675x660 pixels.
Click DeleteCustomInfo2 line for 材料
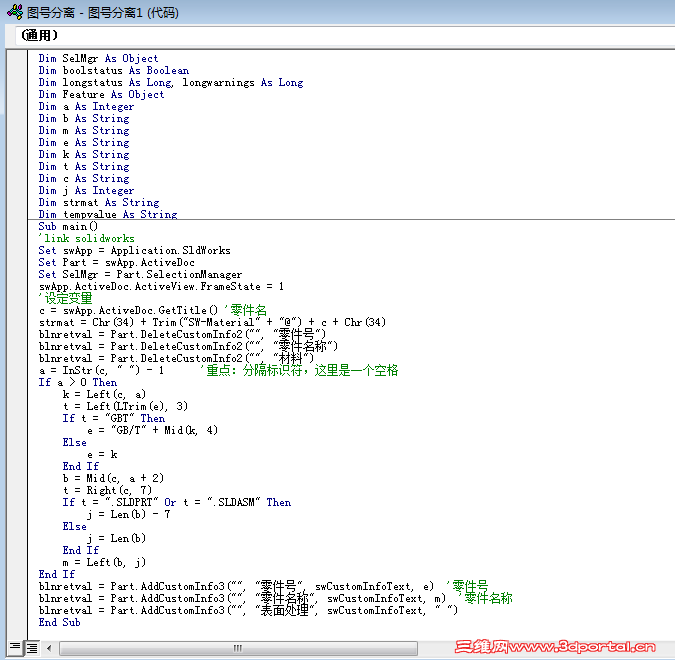[x=176, y=358]
